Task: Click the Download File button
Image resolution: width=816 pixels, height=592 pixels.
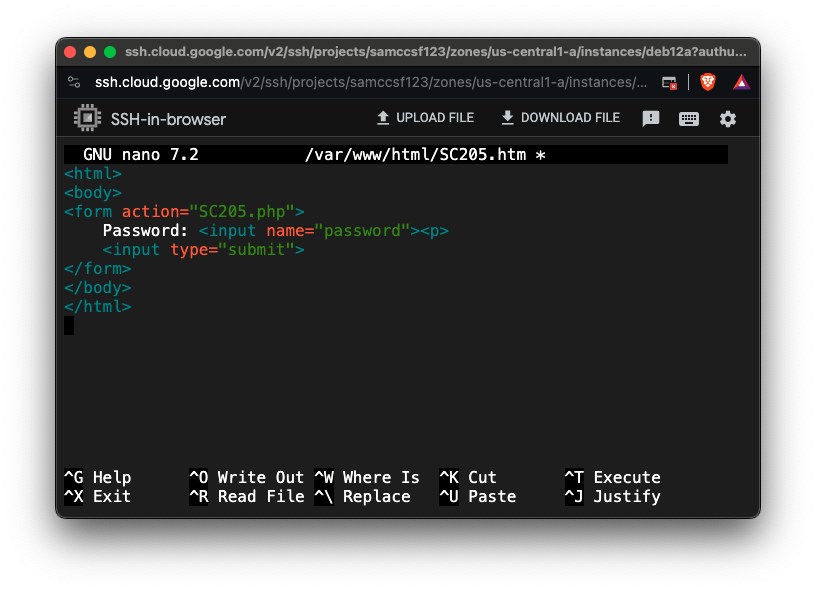Action: pyautogui.click(x=560, y=118)
